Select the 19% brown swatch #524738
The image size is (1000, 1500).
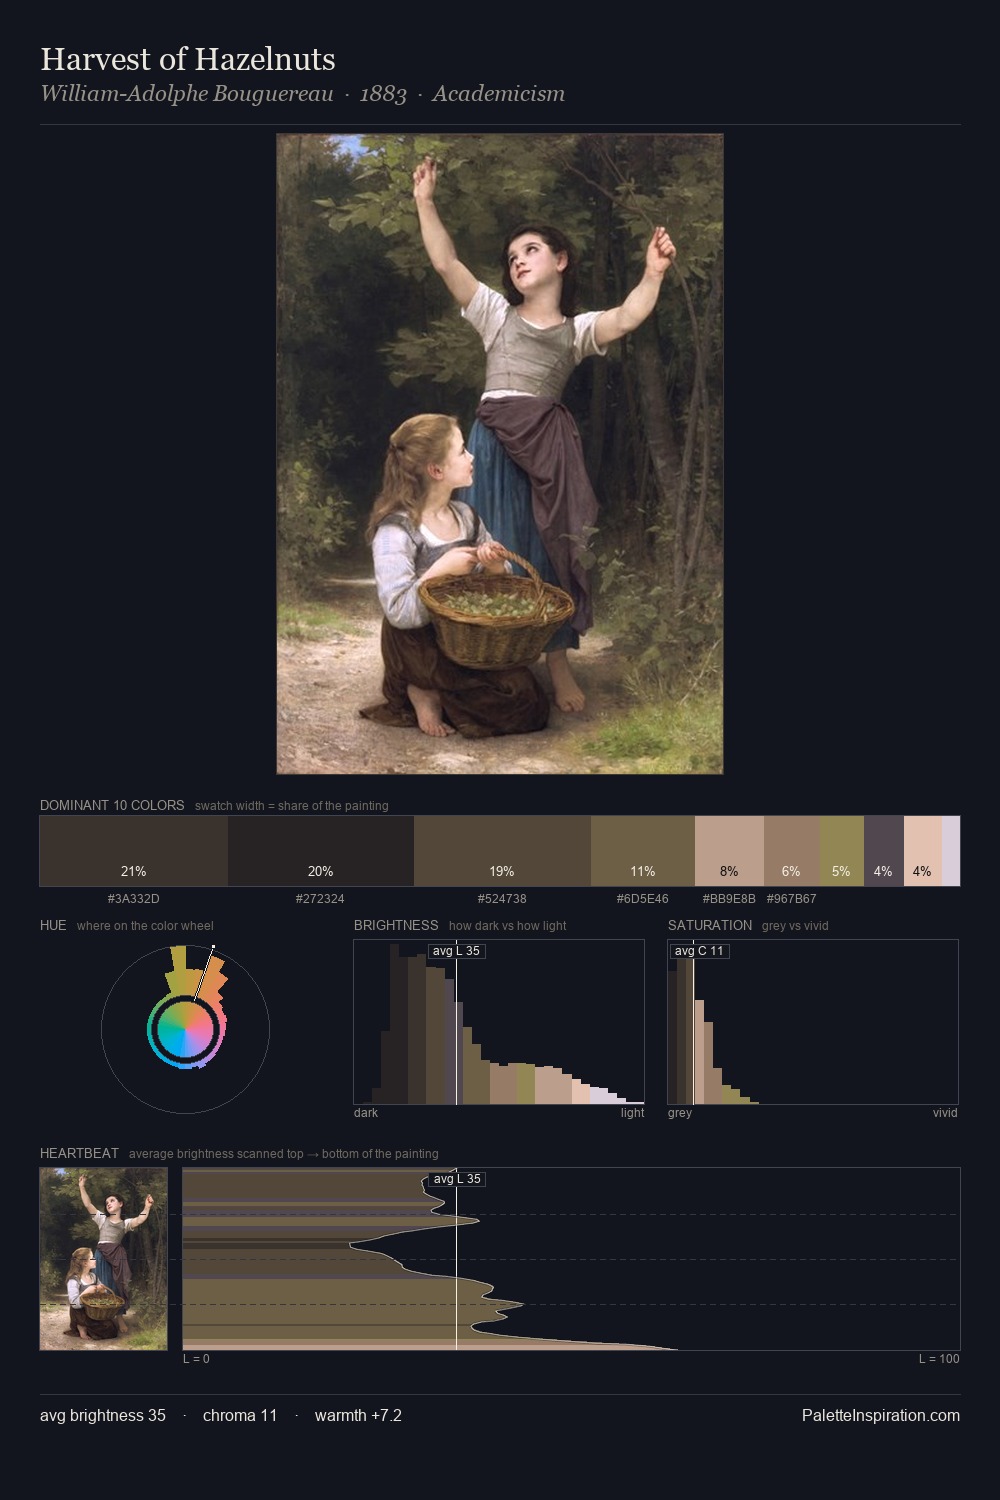click(x=502, y=851)
